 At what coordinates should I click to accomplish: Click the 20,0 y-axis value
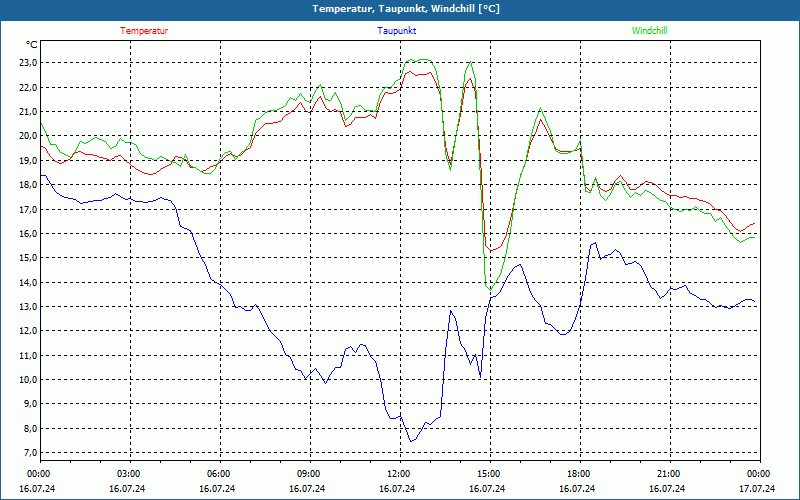pyautogui.click(x=28, y=136)
